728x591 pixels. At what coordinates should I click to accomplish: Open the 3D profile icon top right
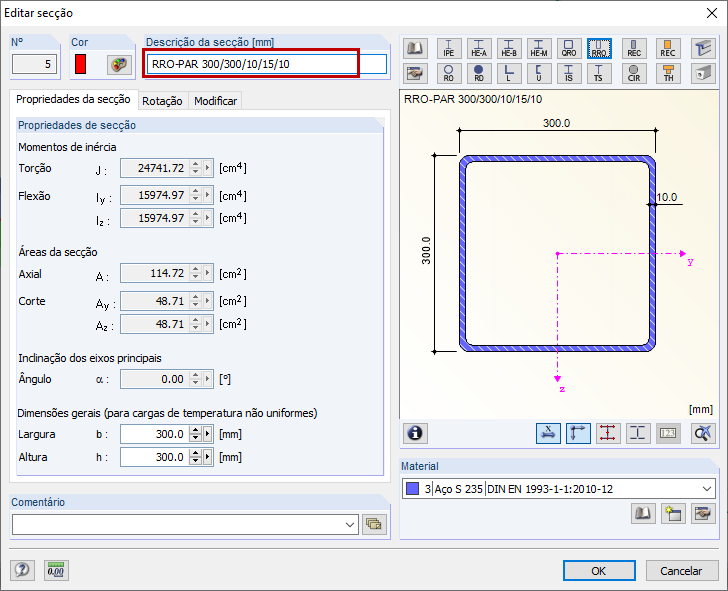point(703,48)
